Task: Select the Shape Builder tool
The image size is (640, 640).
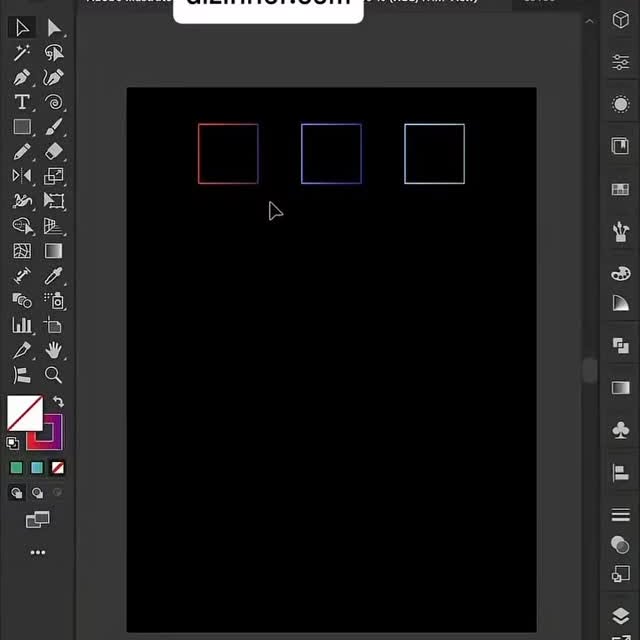Action: tap(22, 226)
